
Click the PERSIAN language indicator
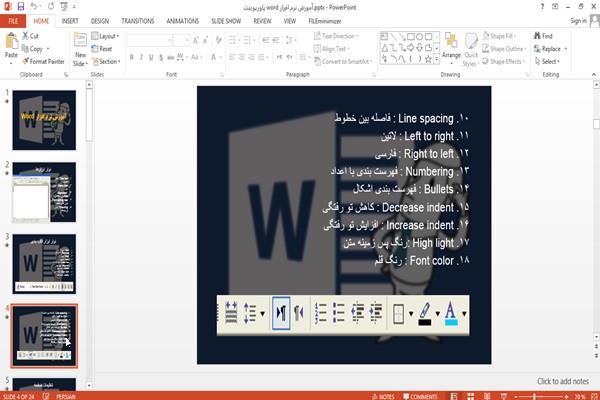66,396
